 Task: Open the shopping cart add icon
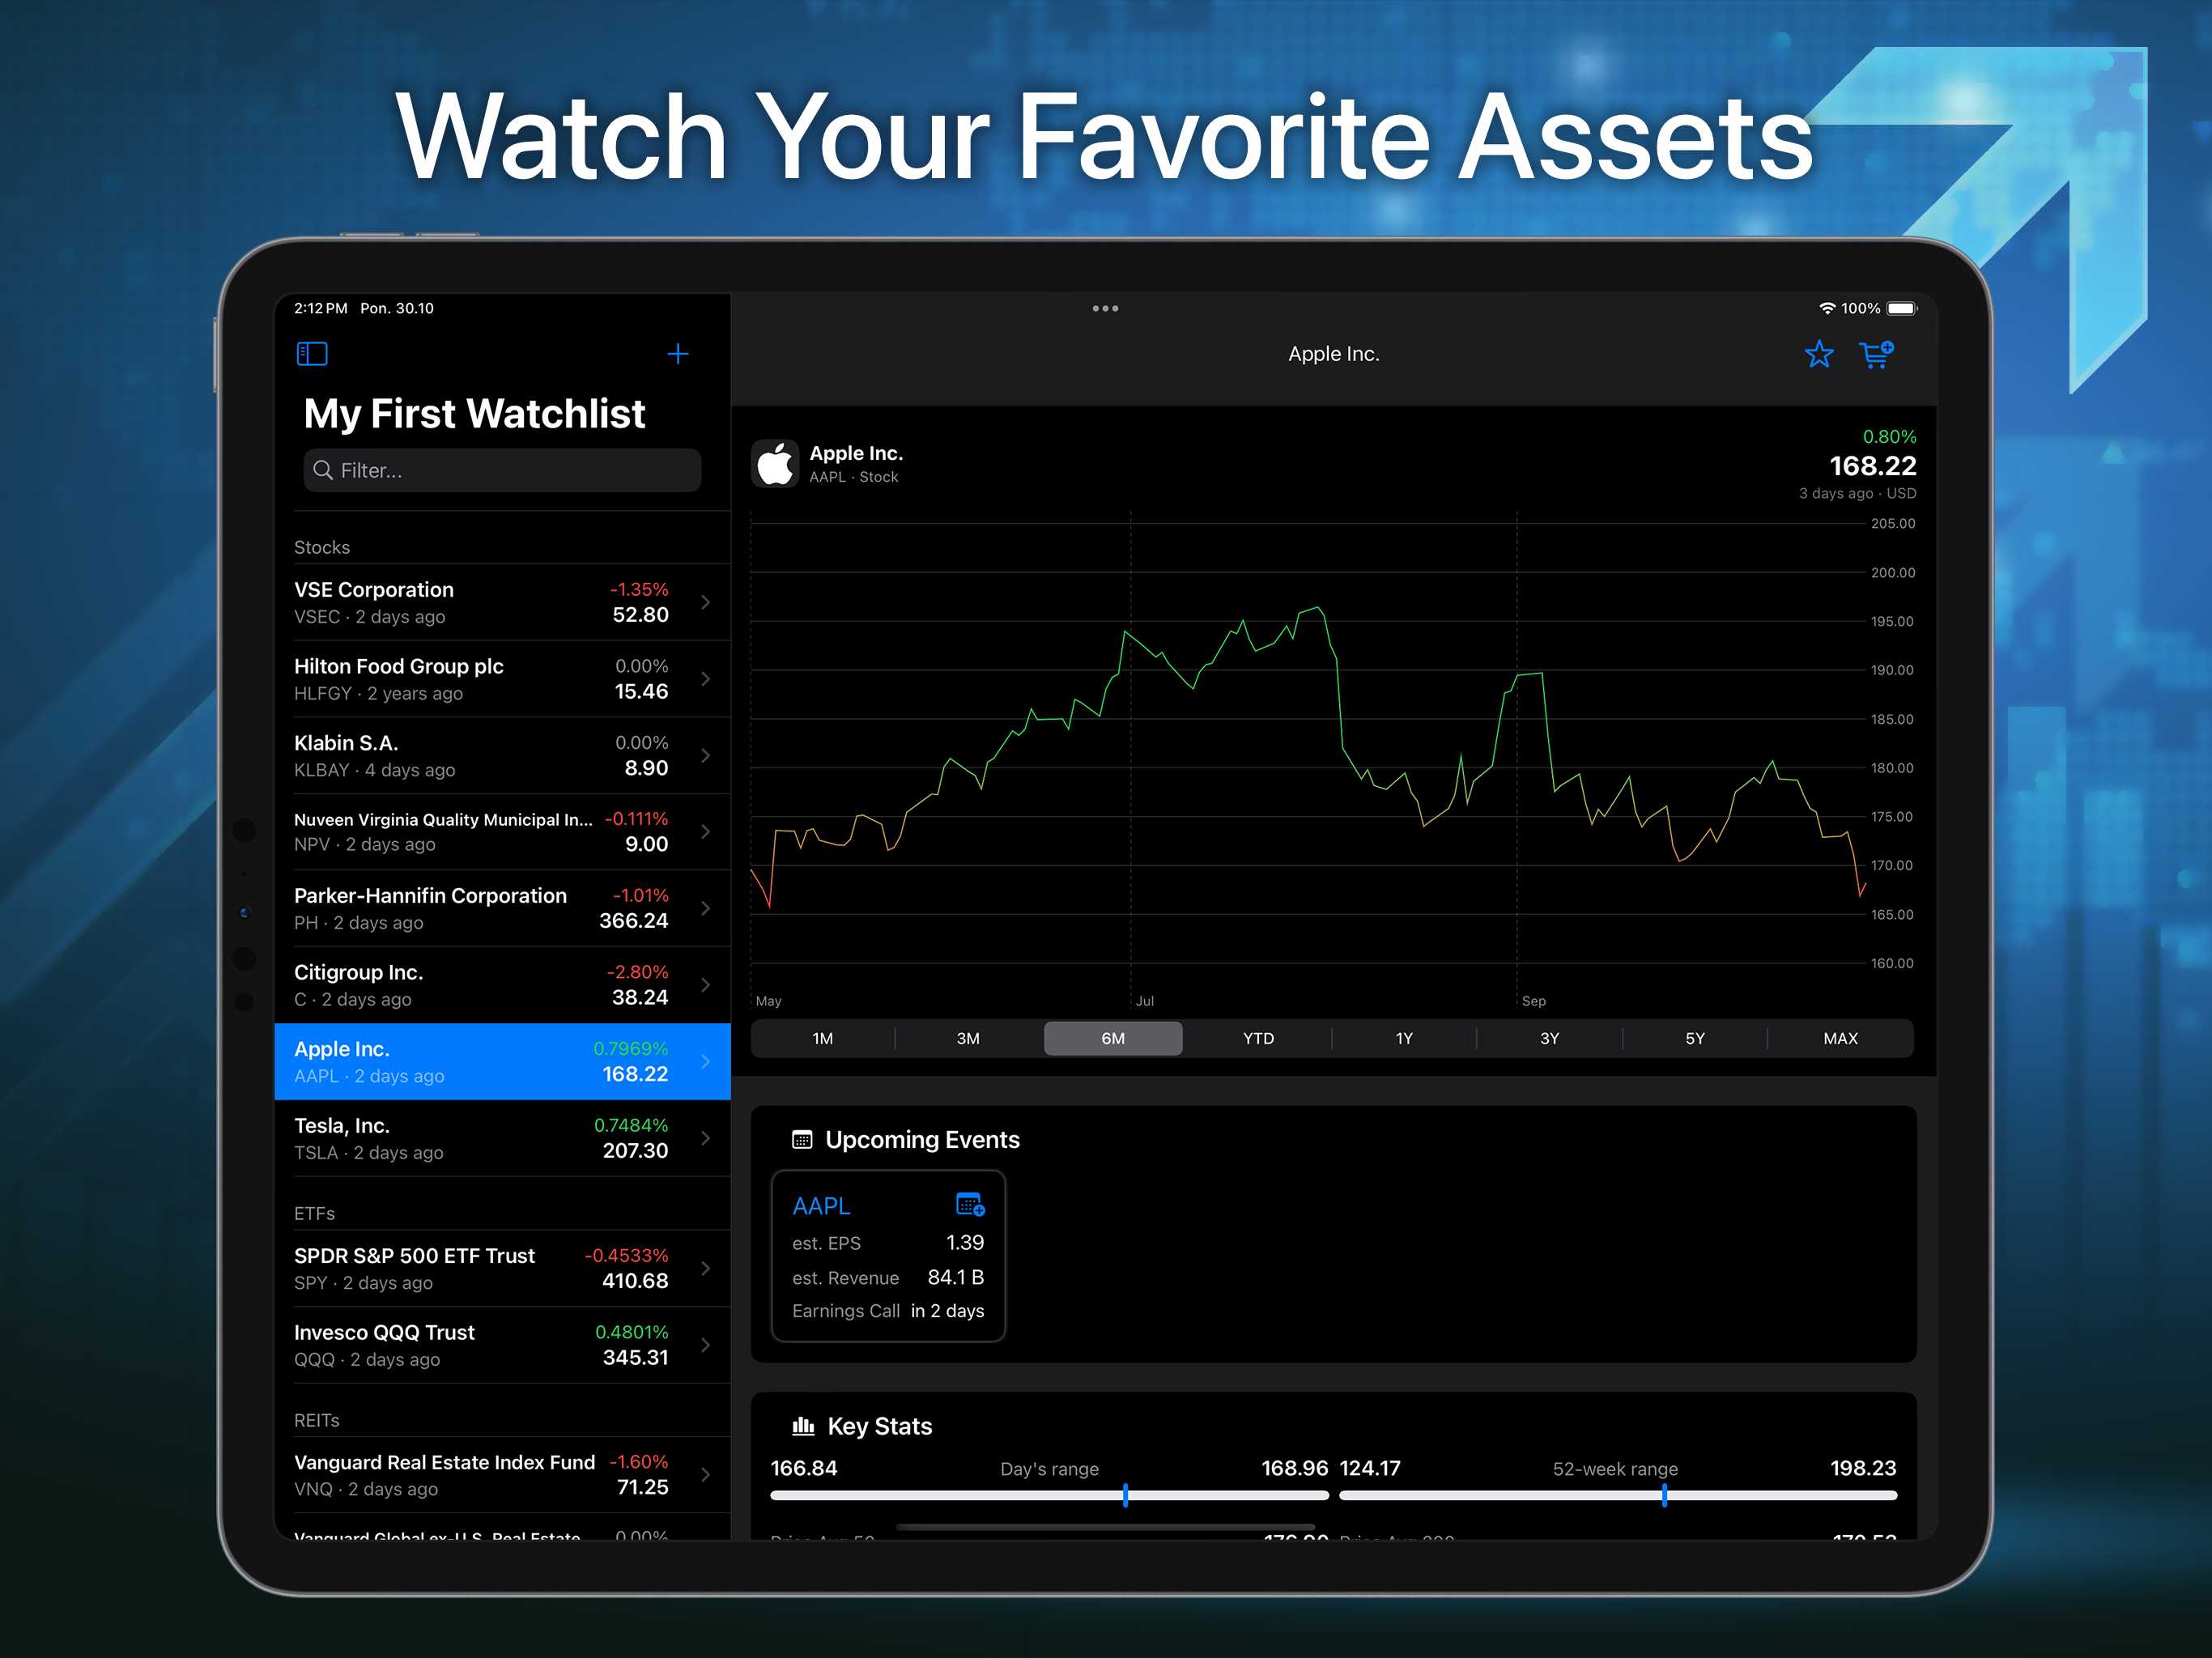1877,354
